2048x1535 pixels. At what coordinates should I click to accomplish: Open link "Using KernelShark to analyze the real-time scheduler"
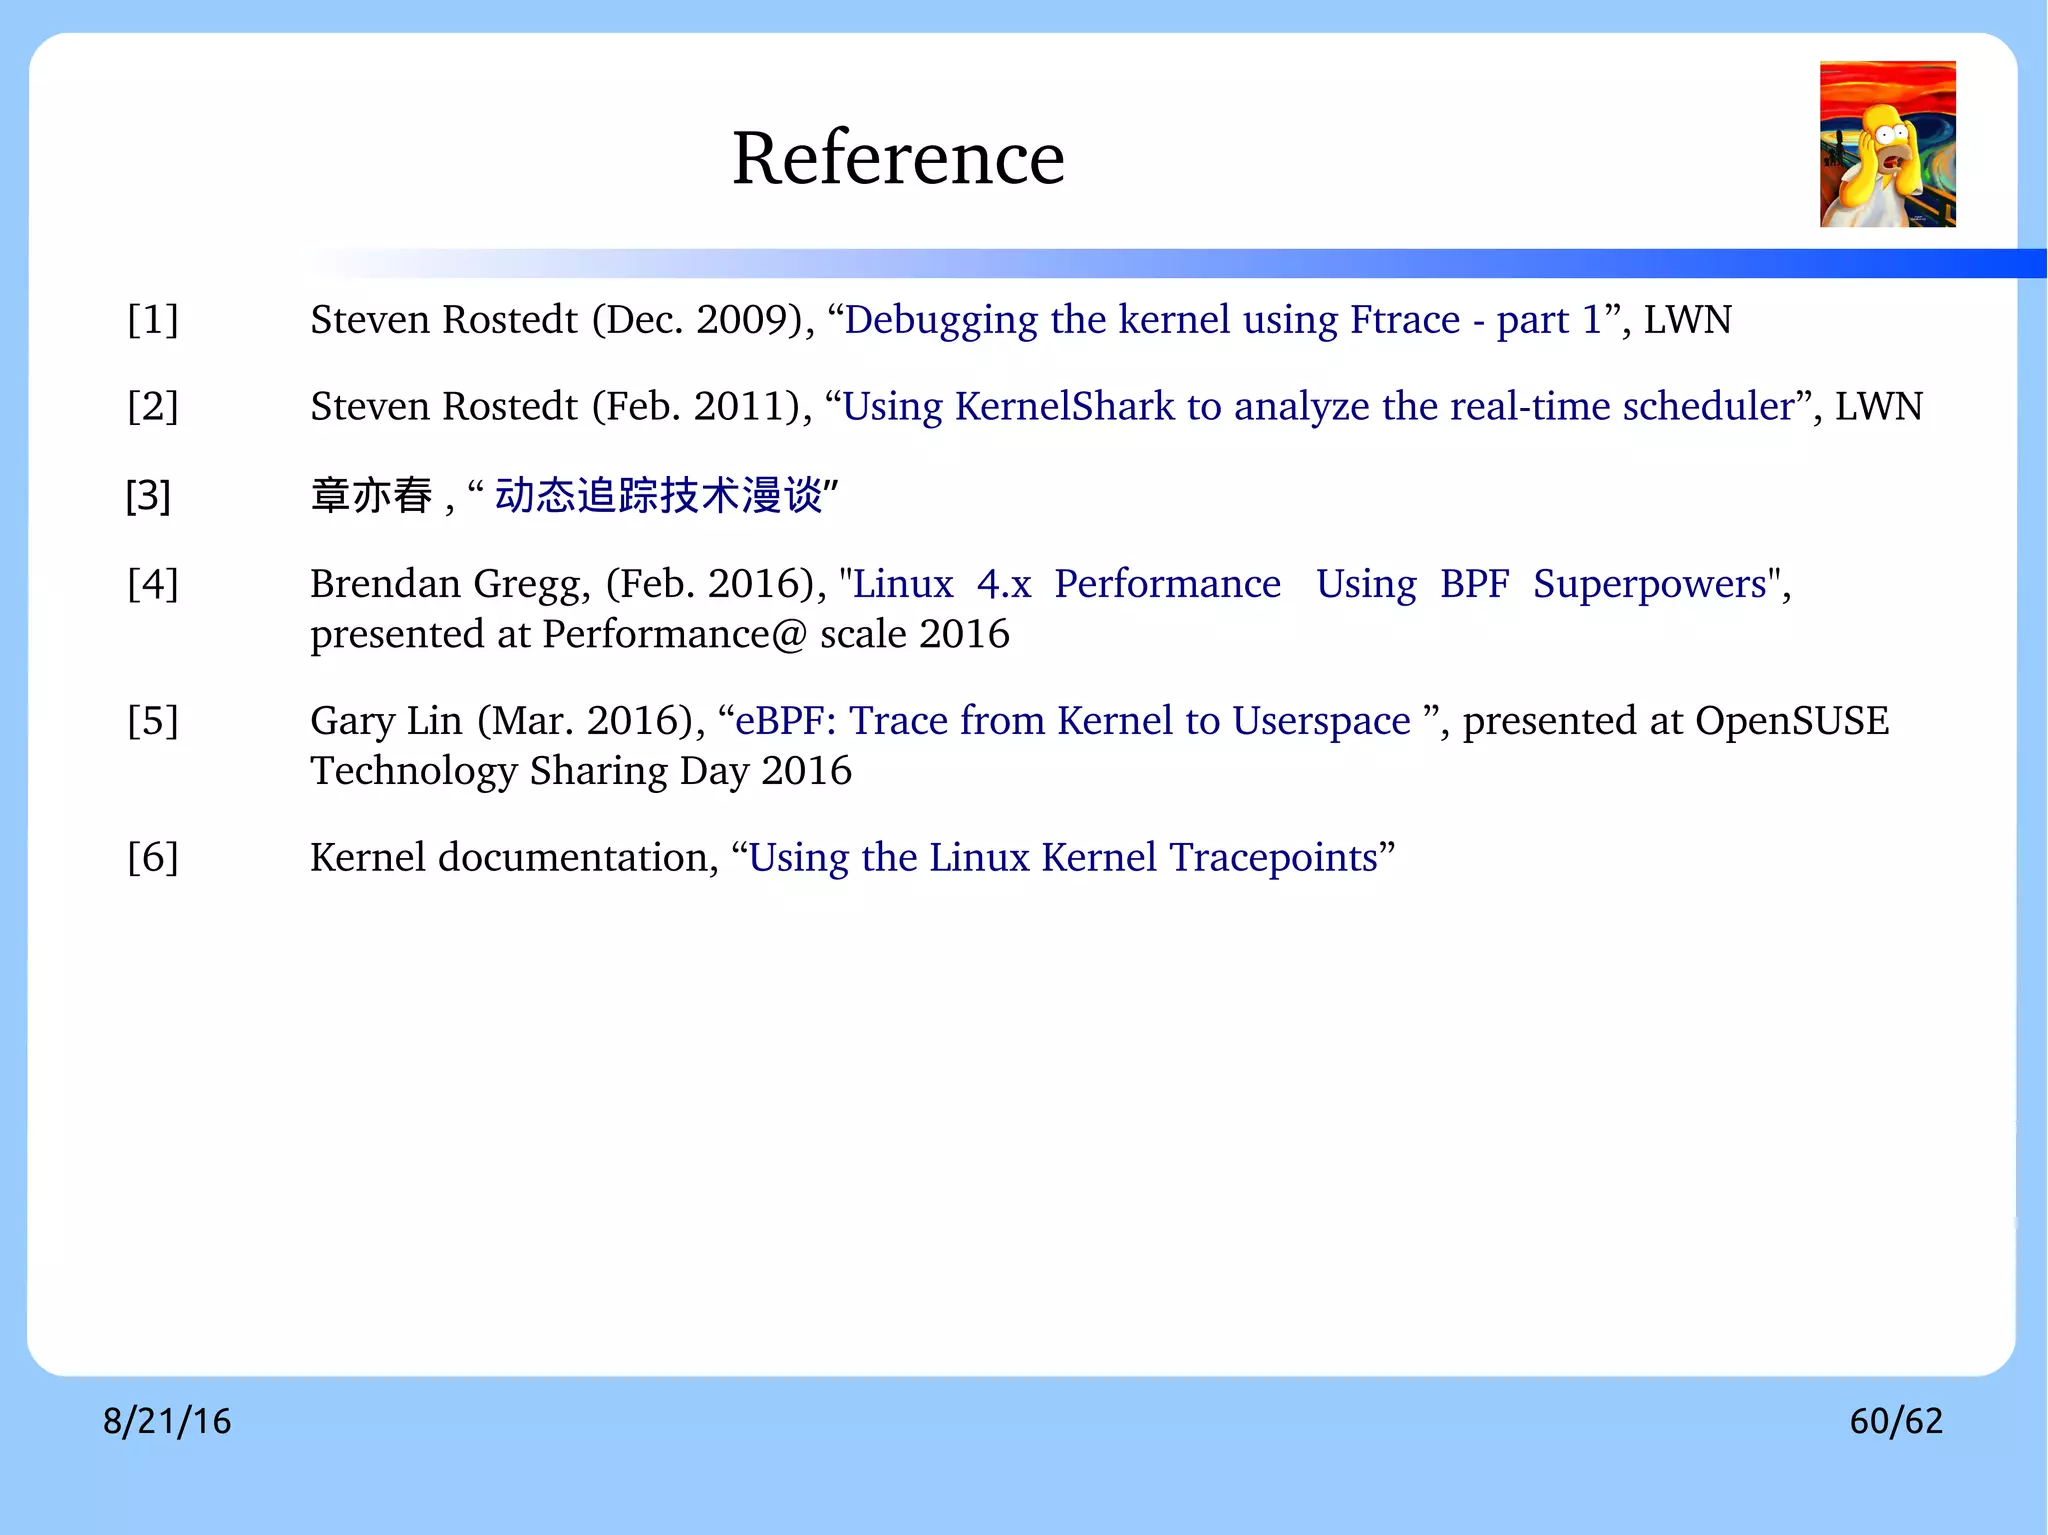pos(1319,407)
